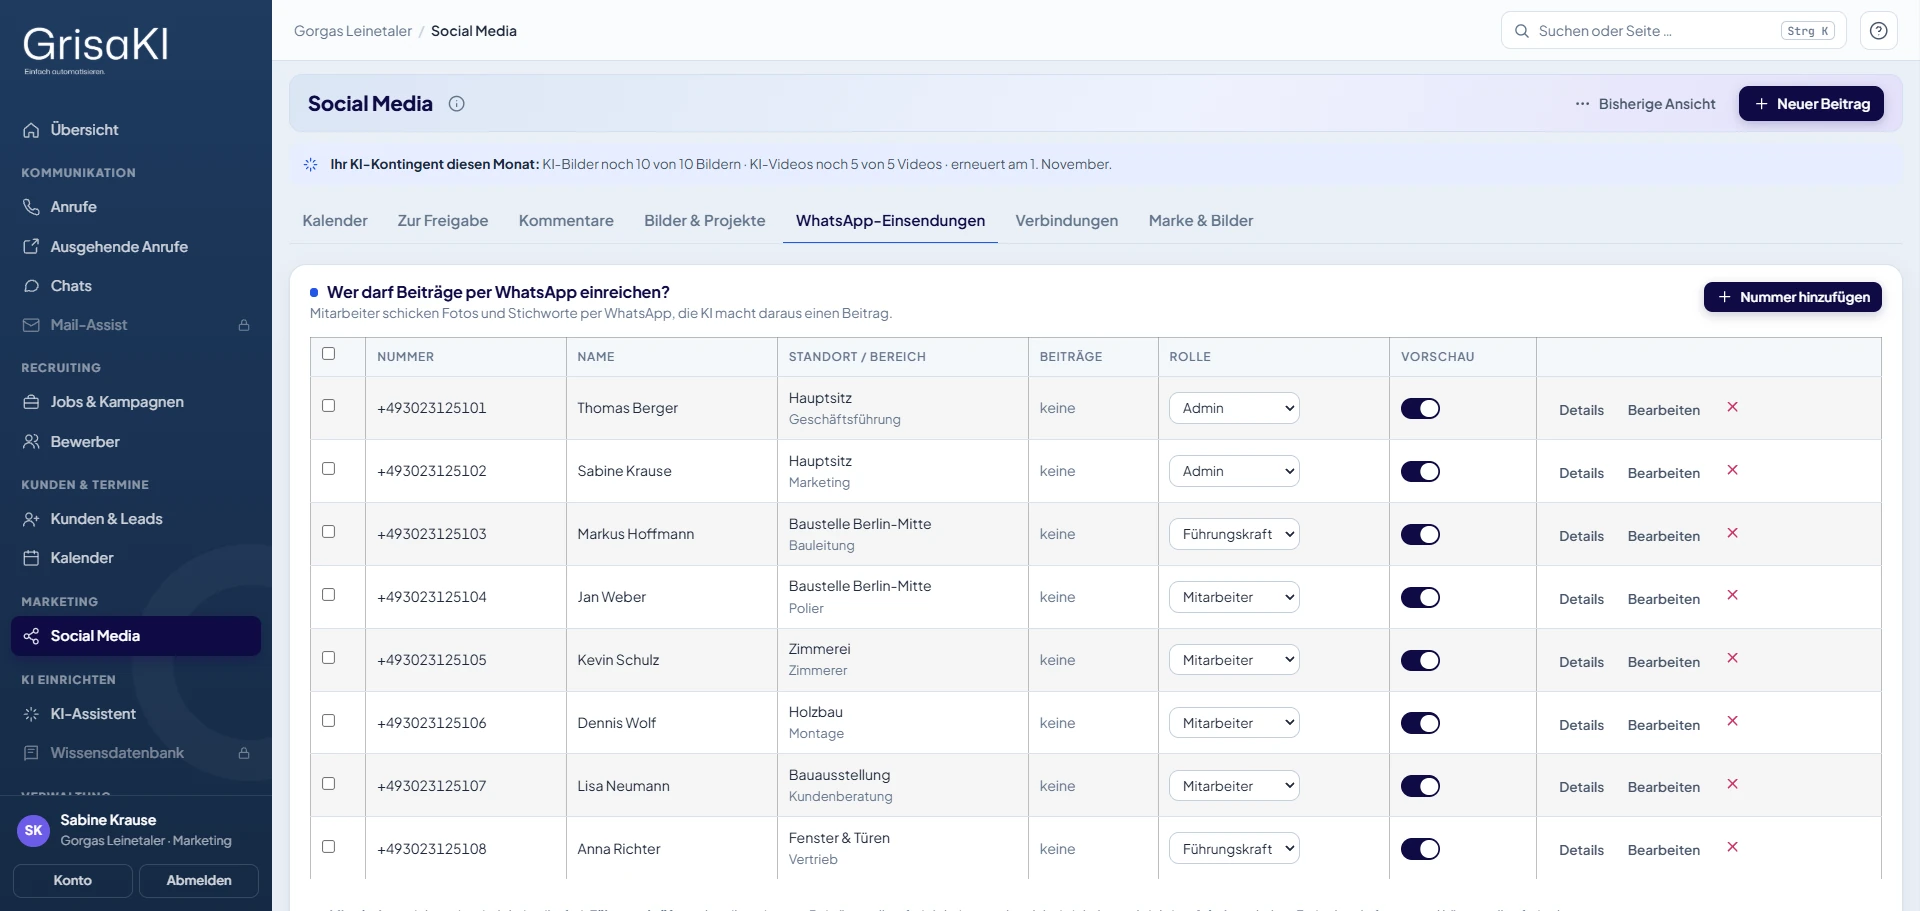Screen dimensions: 1920x911
Task: Expand Anna Richter's Führungskraft dropdown
Action: pos(1234,849)
